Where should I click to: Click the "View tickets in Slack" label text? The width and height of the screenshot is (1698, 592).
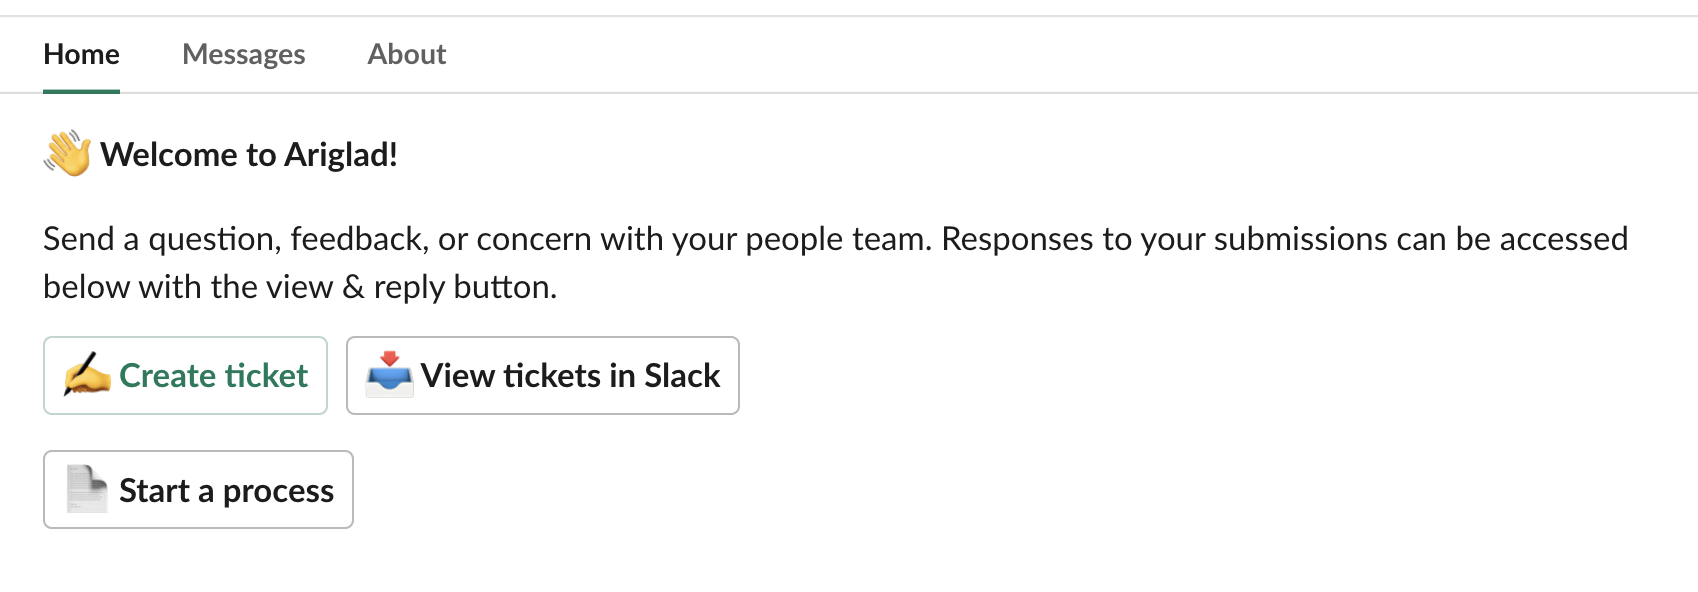570,375
